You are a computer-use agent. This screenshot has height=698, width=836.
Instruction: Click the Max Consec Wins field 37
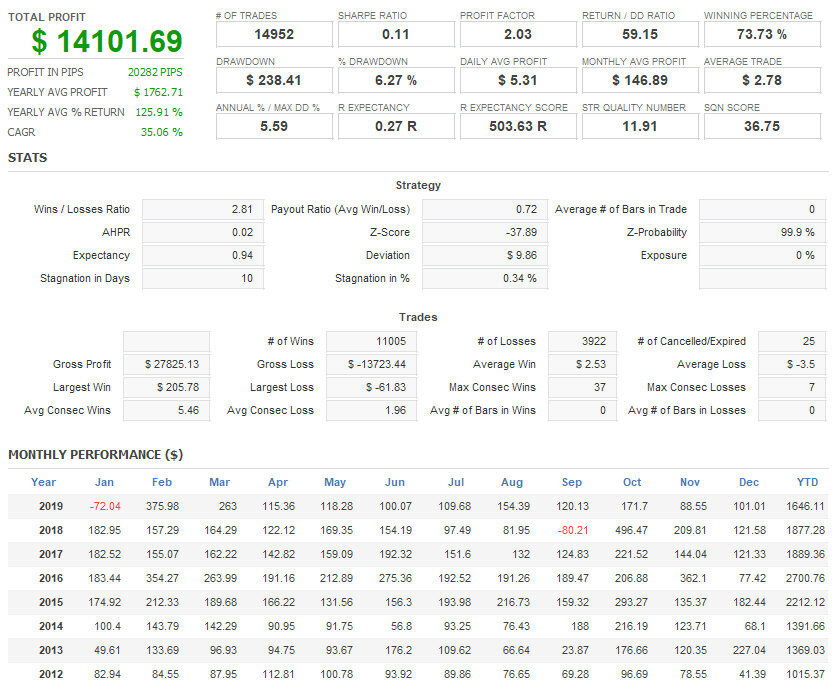click(x=583, y=387)
